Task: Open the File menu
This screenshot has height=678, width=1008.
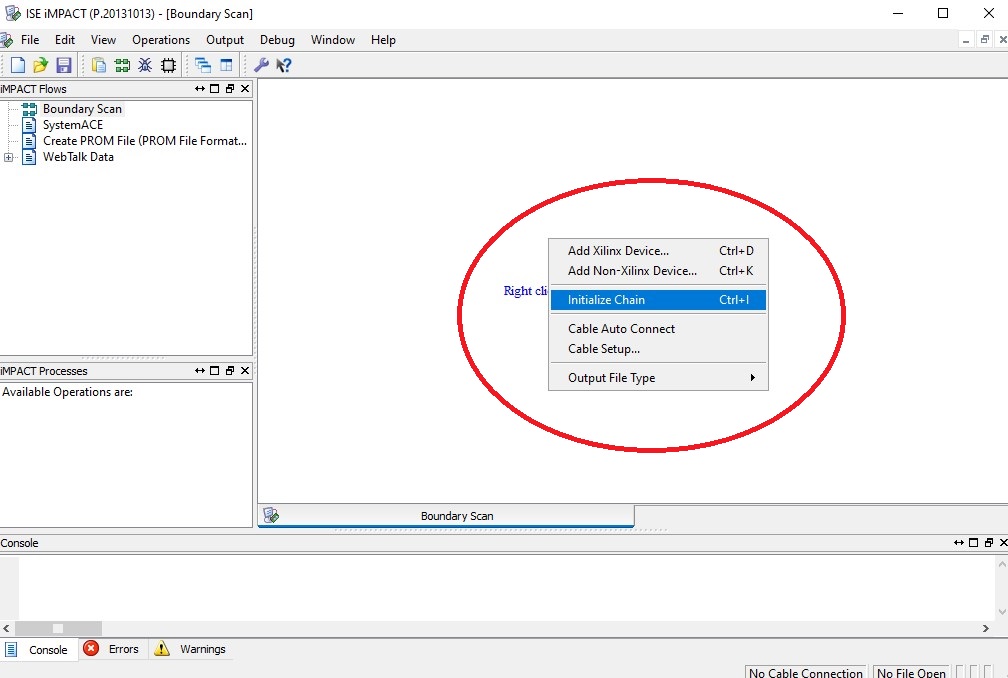Action: coord(30,40)
